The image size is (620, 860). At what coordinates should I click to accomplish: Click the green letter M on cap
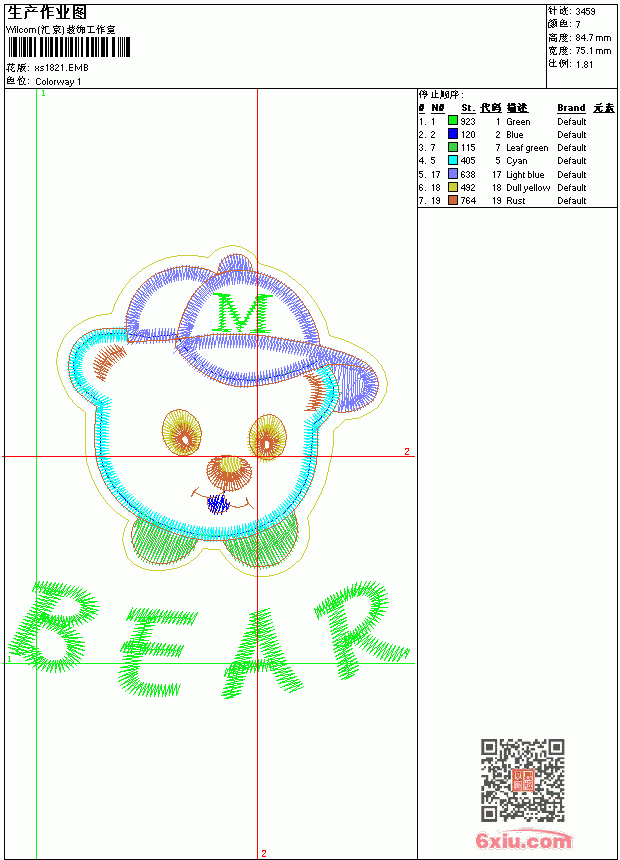click(242, 313)
